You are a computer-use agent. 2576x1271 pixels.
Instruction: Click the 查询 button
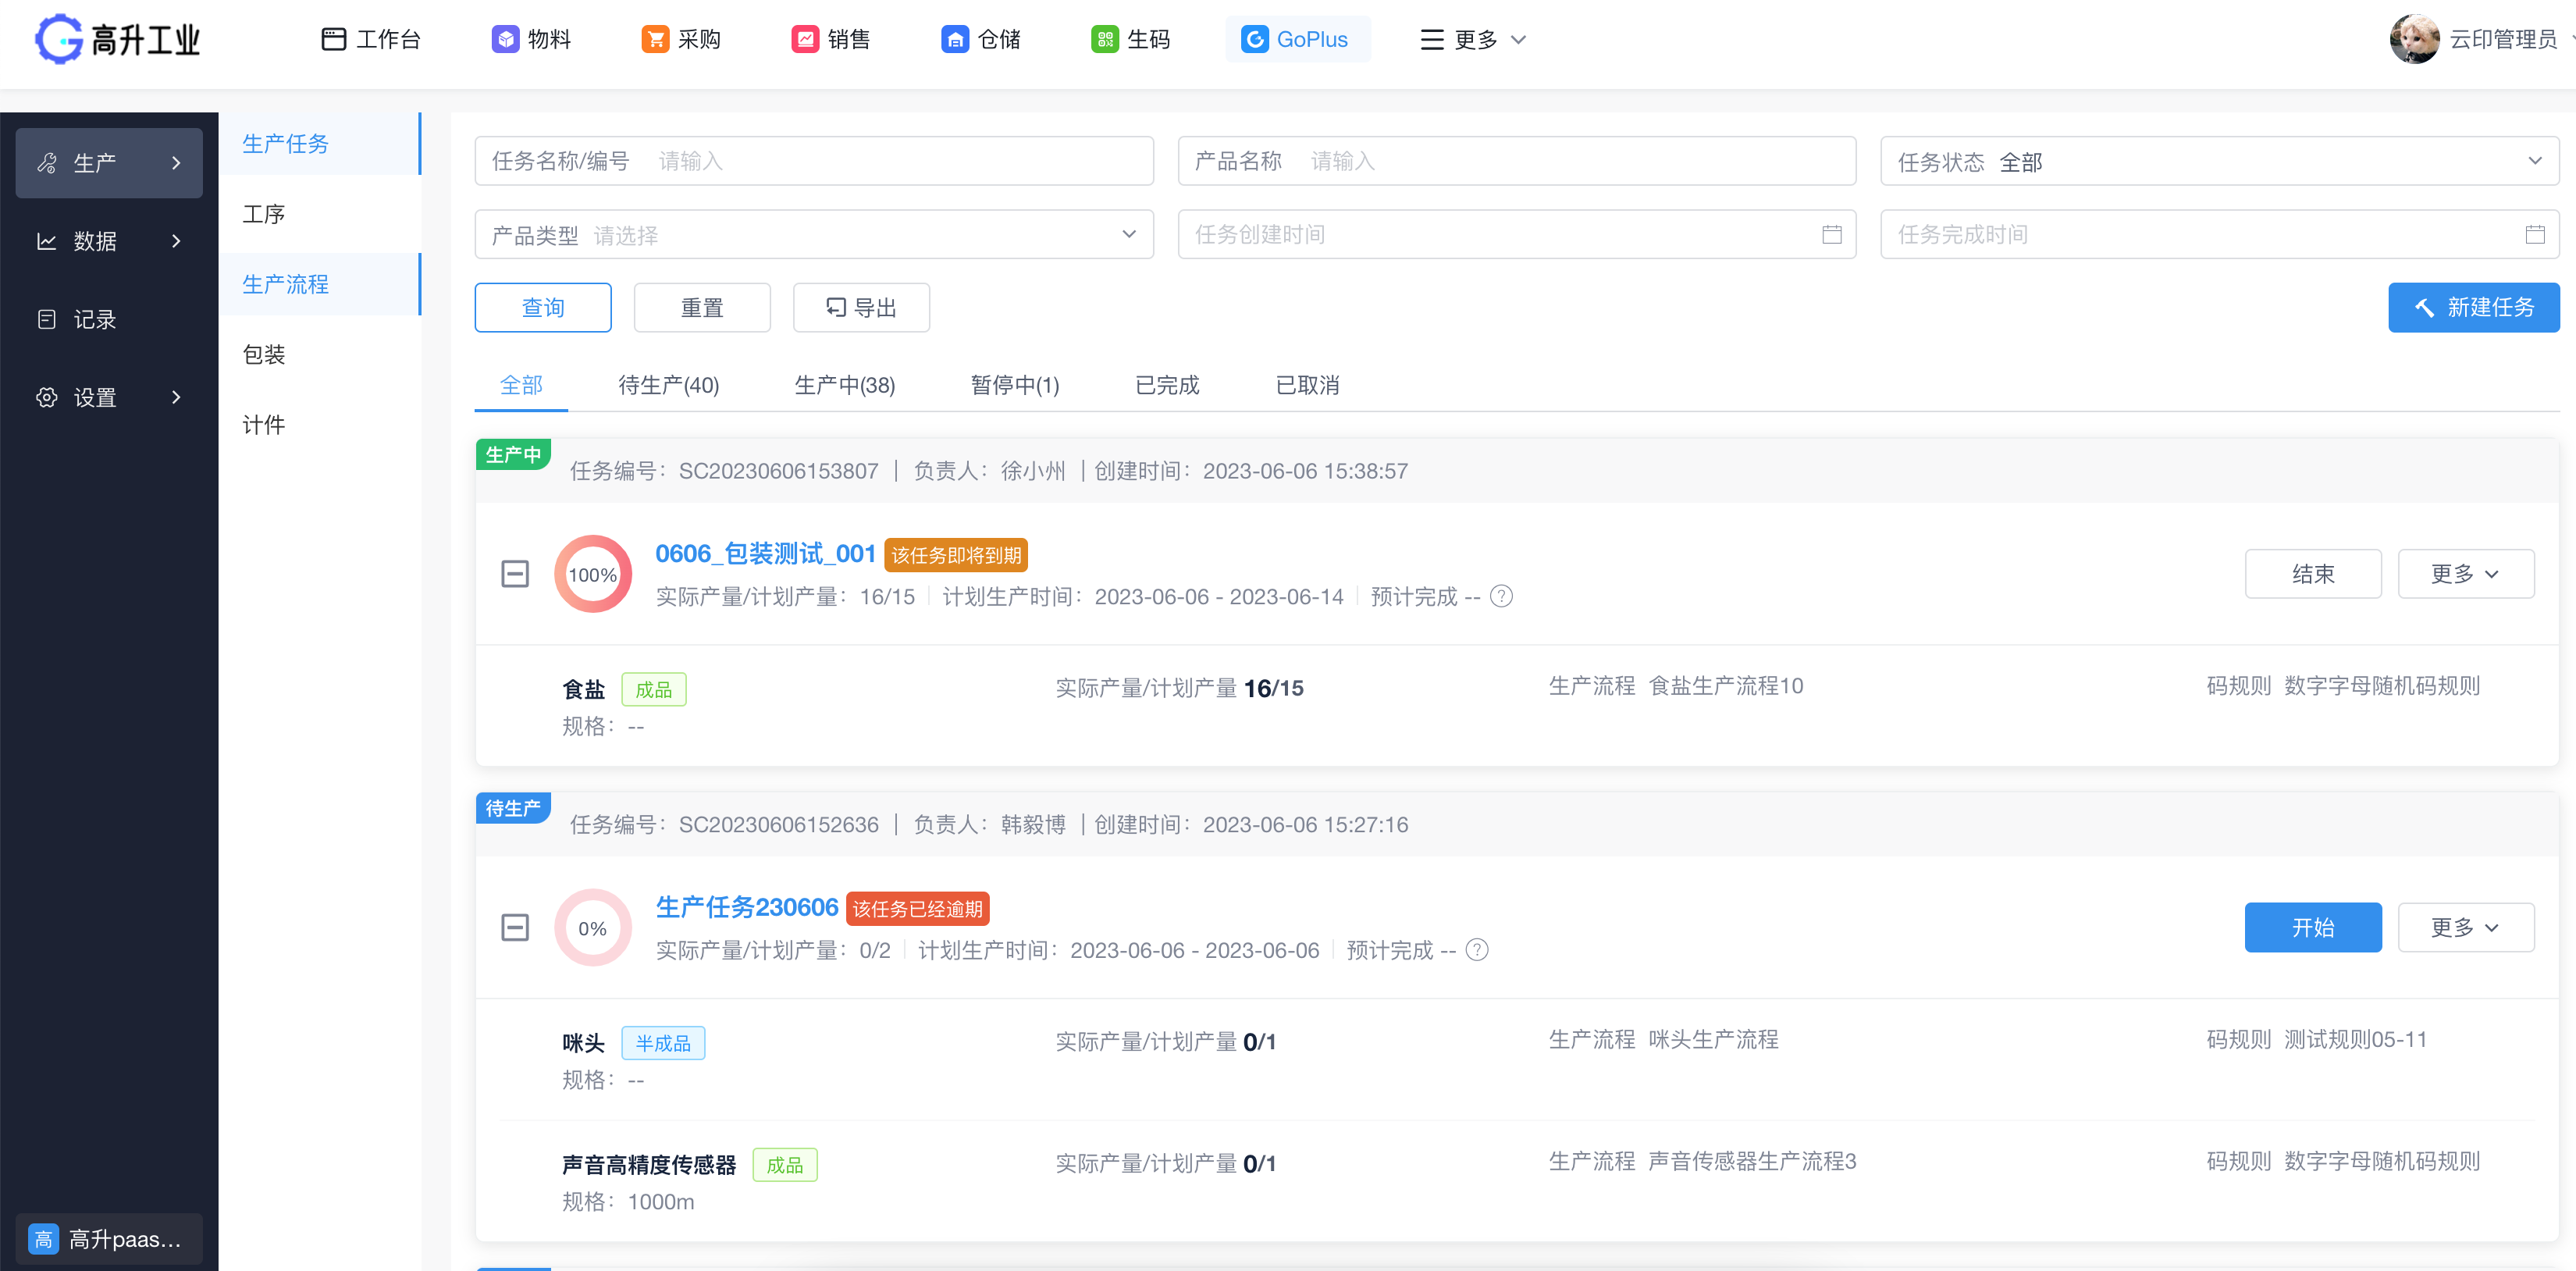543,308
